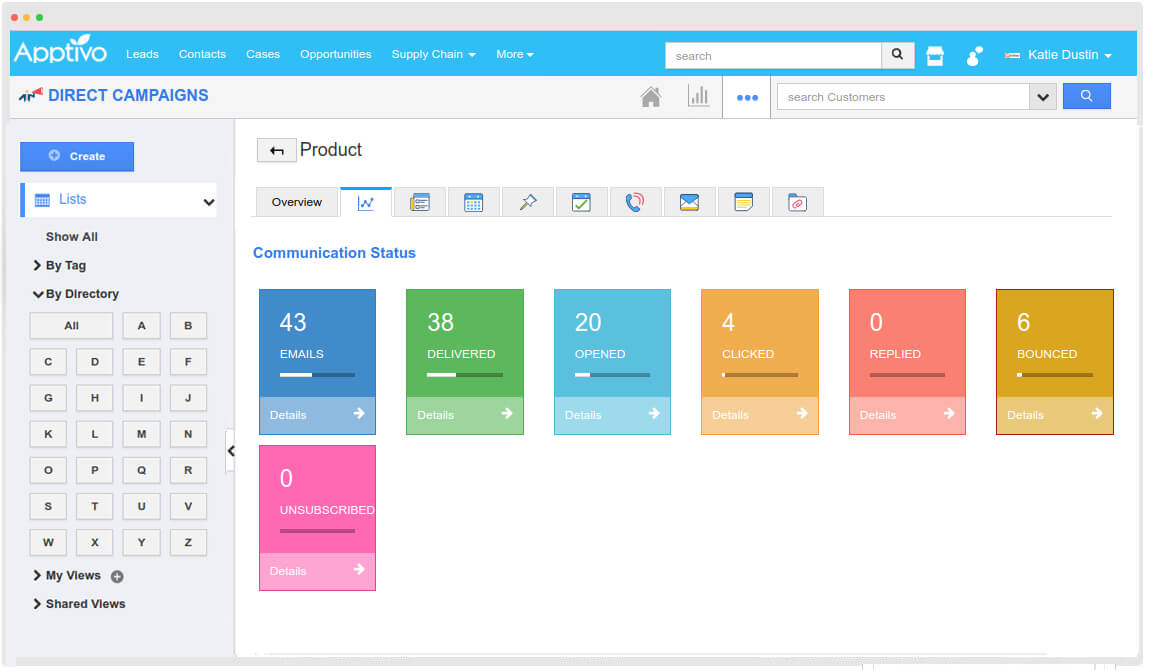Viewport: 1150px width, 670px height.
Task: Open the documents paperclip icon tab
Action: tap(797, 202)
